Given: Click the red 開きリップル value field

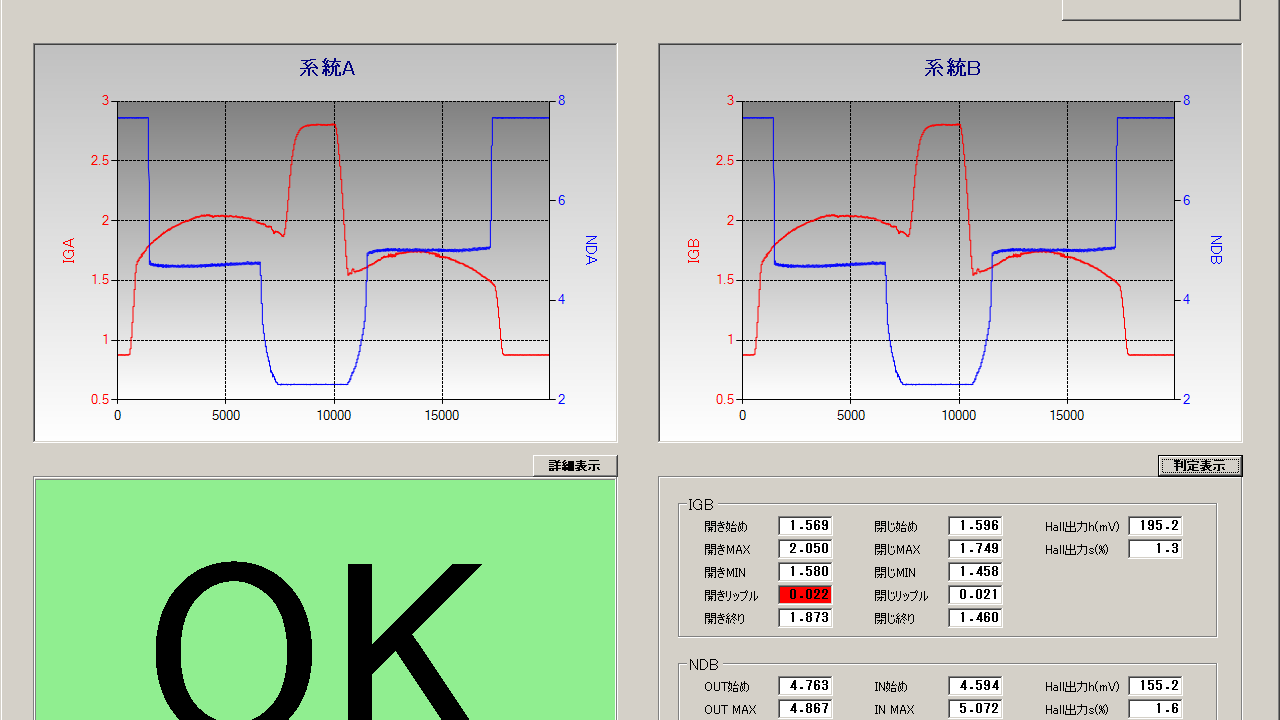Looking at the screenshot, I should point(805,595).
